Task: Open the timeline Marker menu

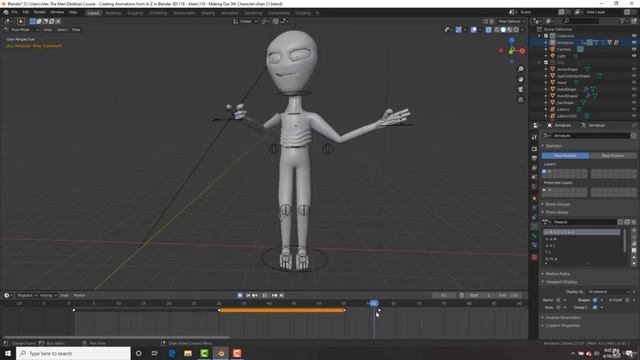Action: [79, 296]
